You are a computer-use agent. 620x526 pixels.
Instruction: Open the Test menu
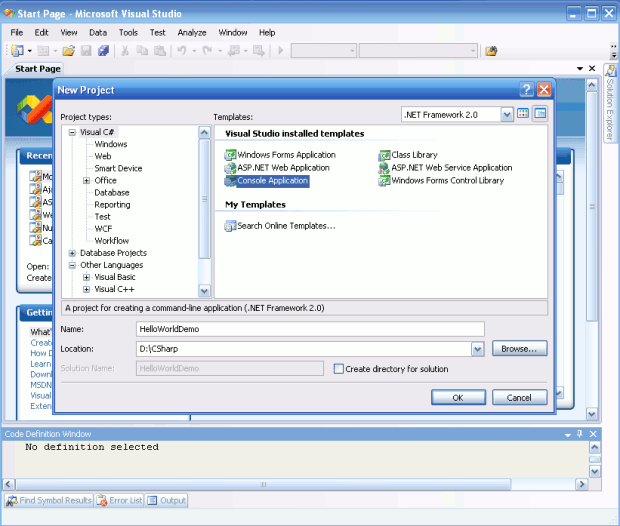point(157,32)
